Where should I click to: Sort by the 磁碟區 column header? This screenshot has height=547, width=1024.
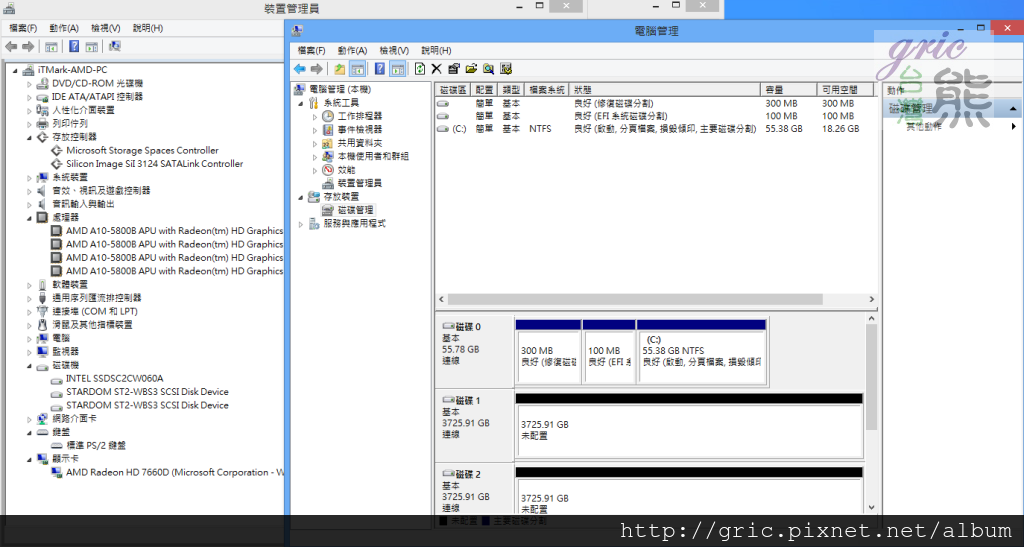453,90
